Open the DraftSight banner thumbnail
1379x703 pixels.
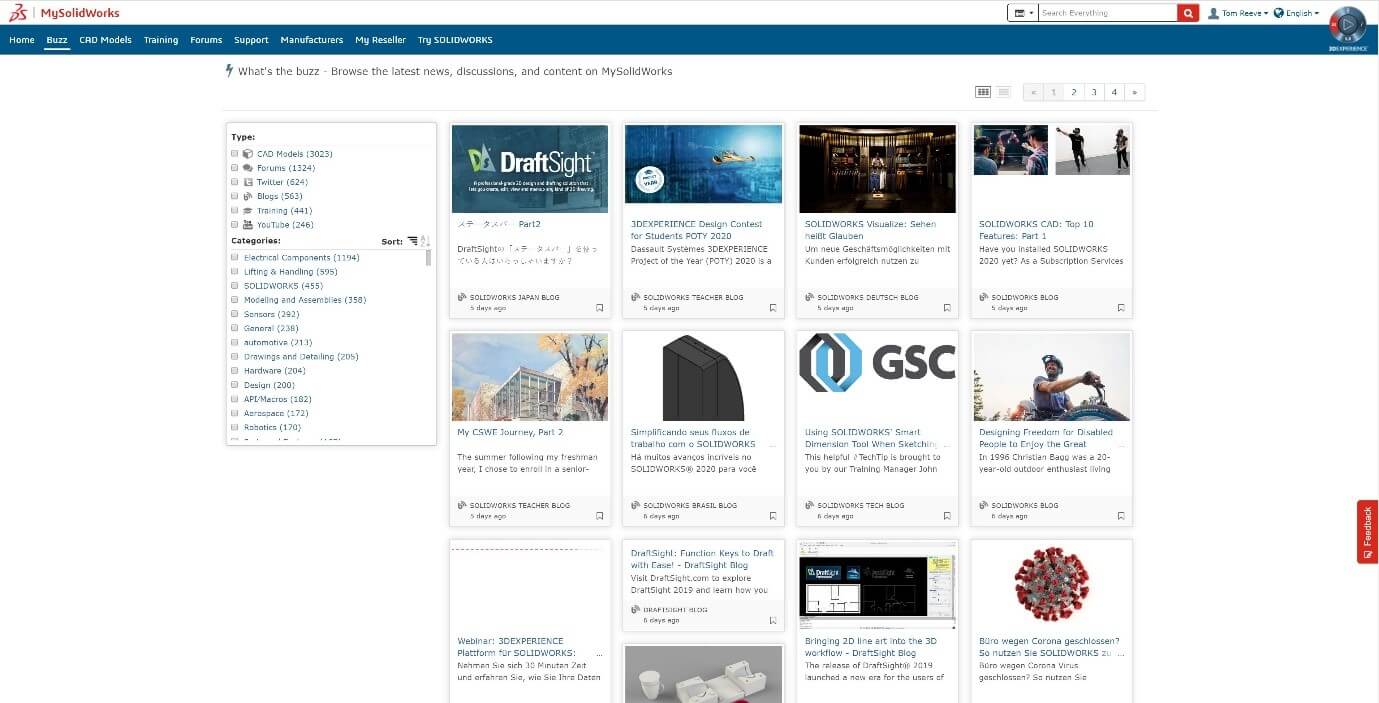(529, 168)
